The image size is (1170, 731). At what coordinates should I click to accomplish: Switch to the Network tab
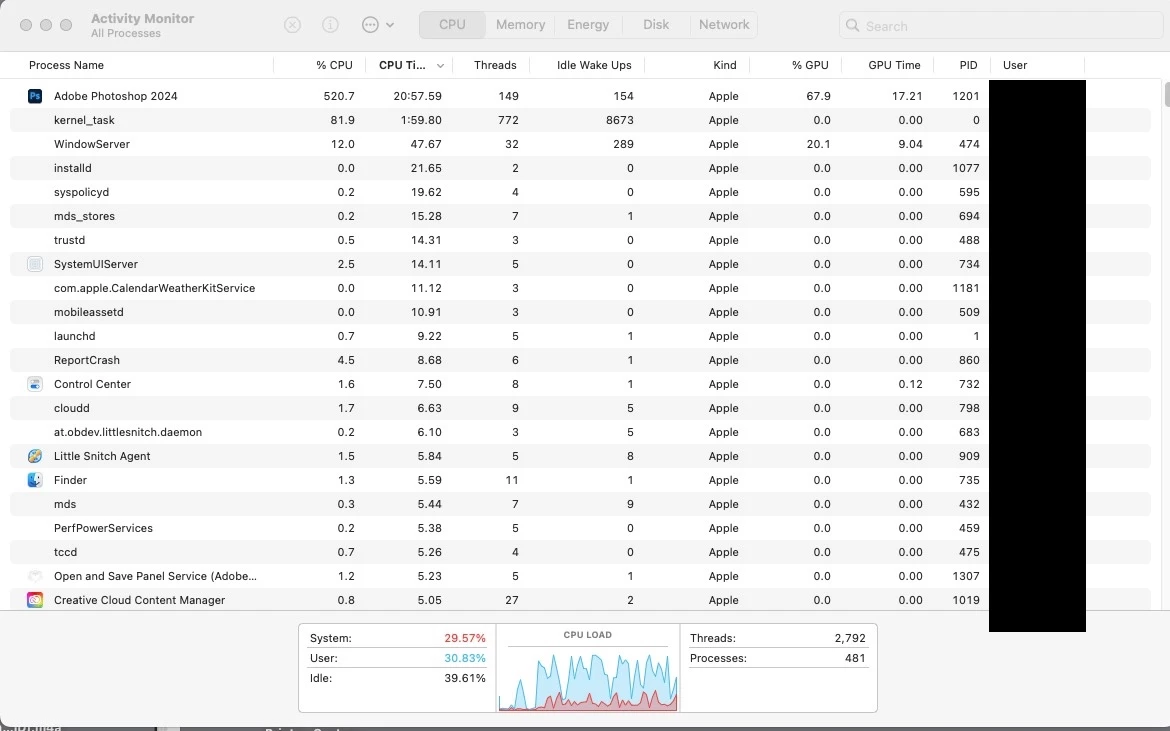(x=724, y=25)
